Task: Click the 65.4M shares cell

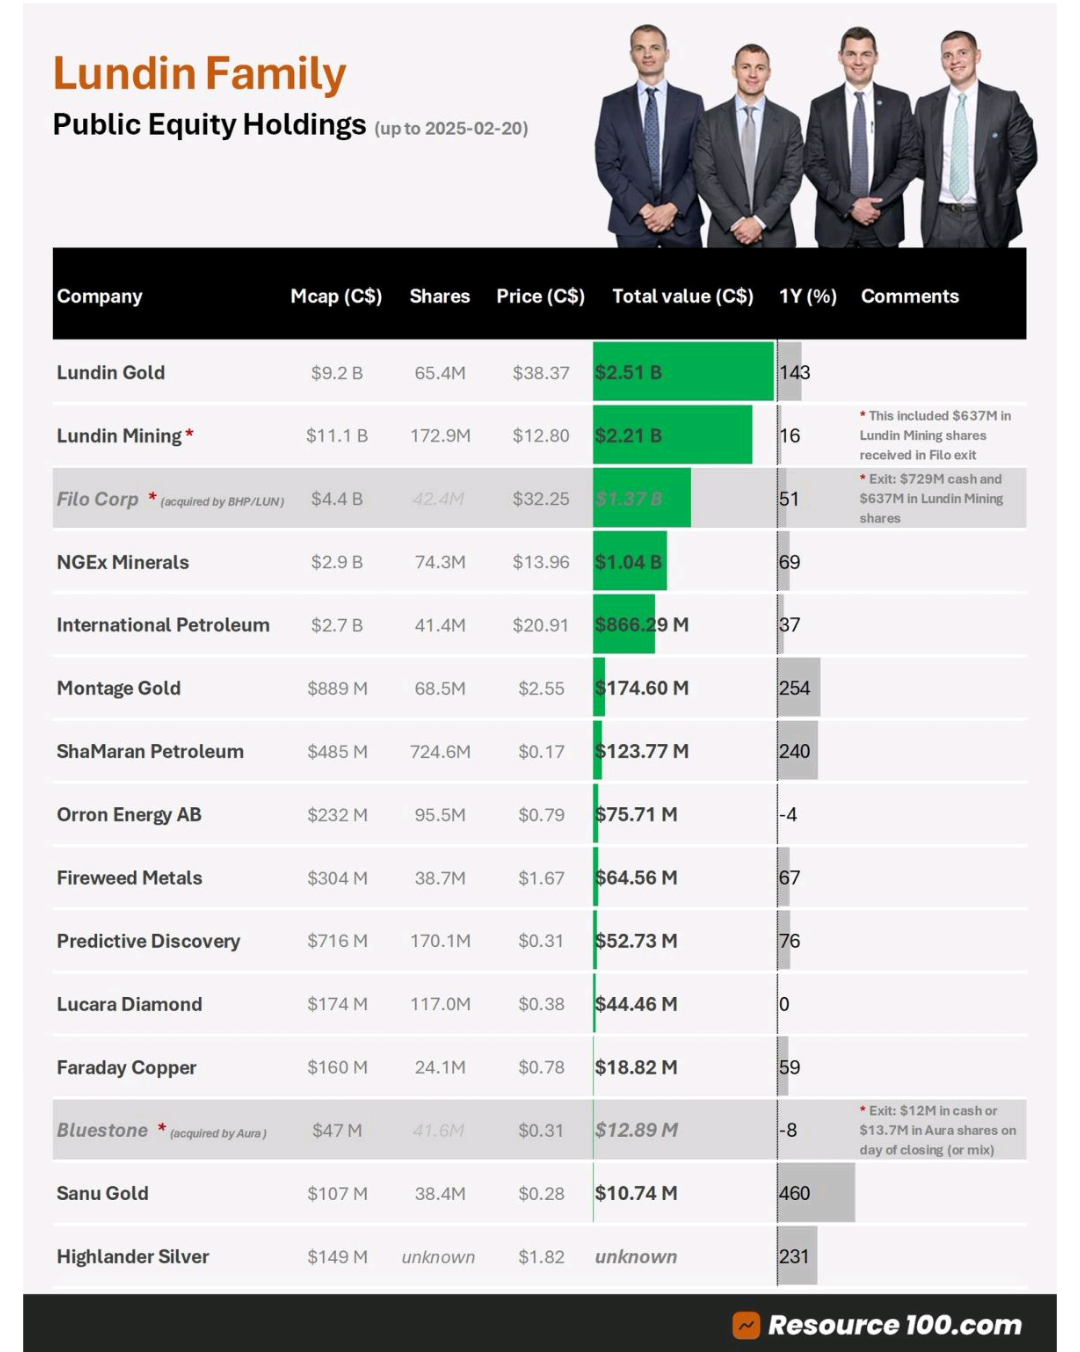Action: click(440, 373)
